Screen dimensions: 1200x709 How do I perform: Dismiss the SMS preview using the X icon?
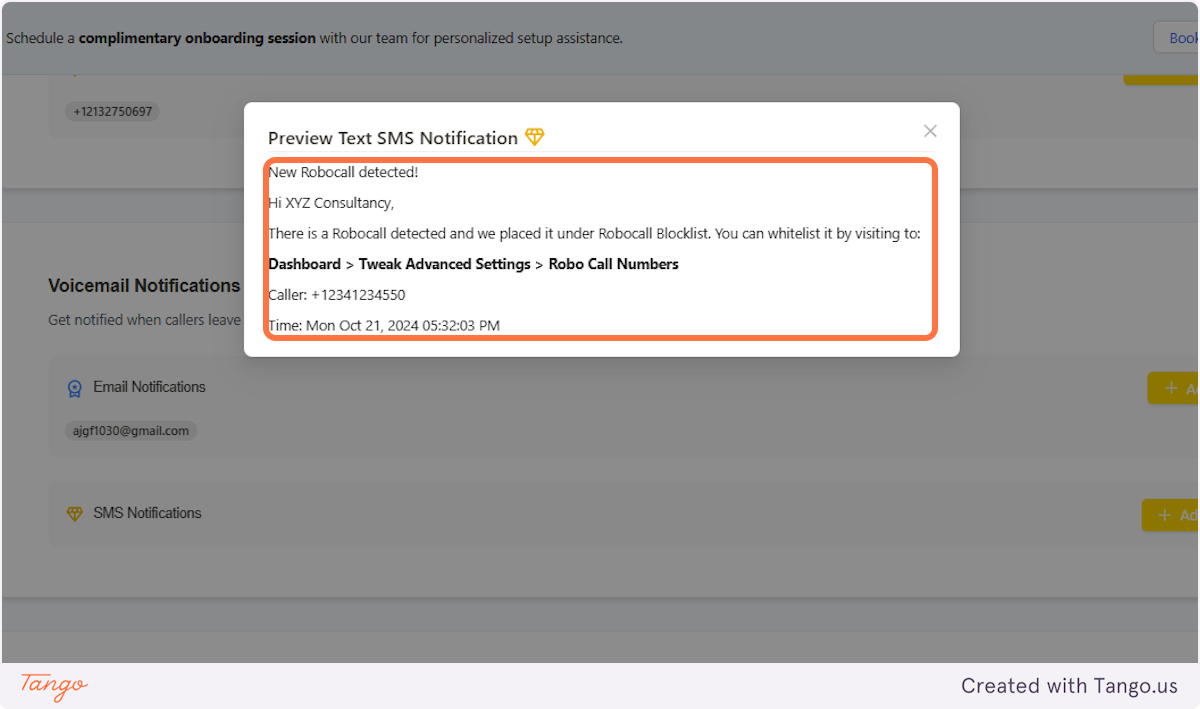coord(930,131)
